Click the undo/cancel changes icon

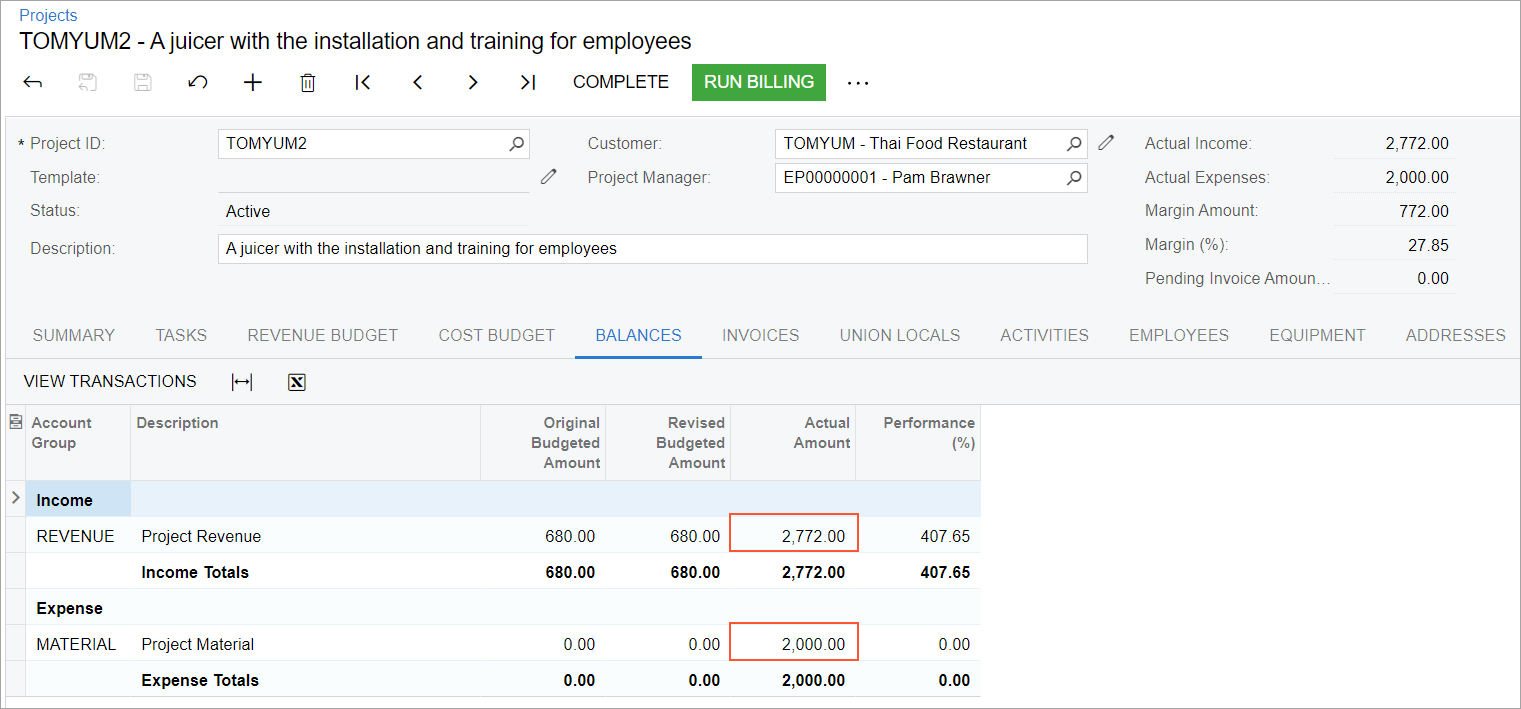tap(198, 82)
